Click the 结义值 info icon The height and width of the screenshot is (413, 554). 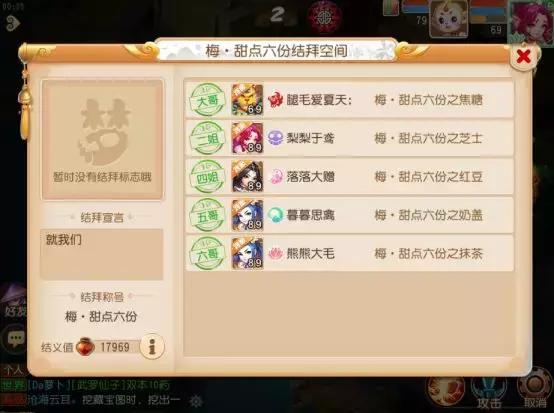click(152, 347)
